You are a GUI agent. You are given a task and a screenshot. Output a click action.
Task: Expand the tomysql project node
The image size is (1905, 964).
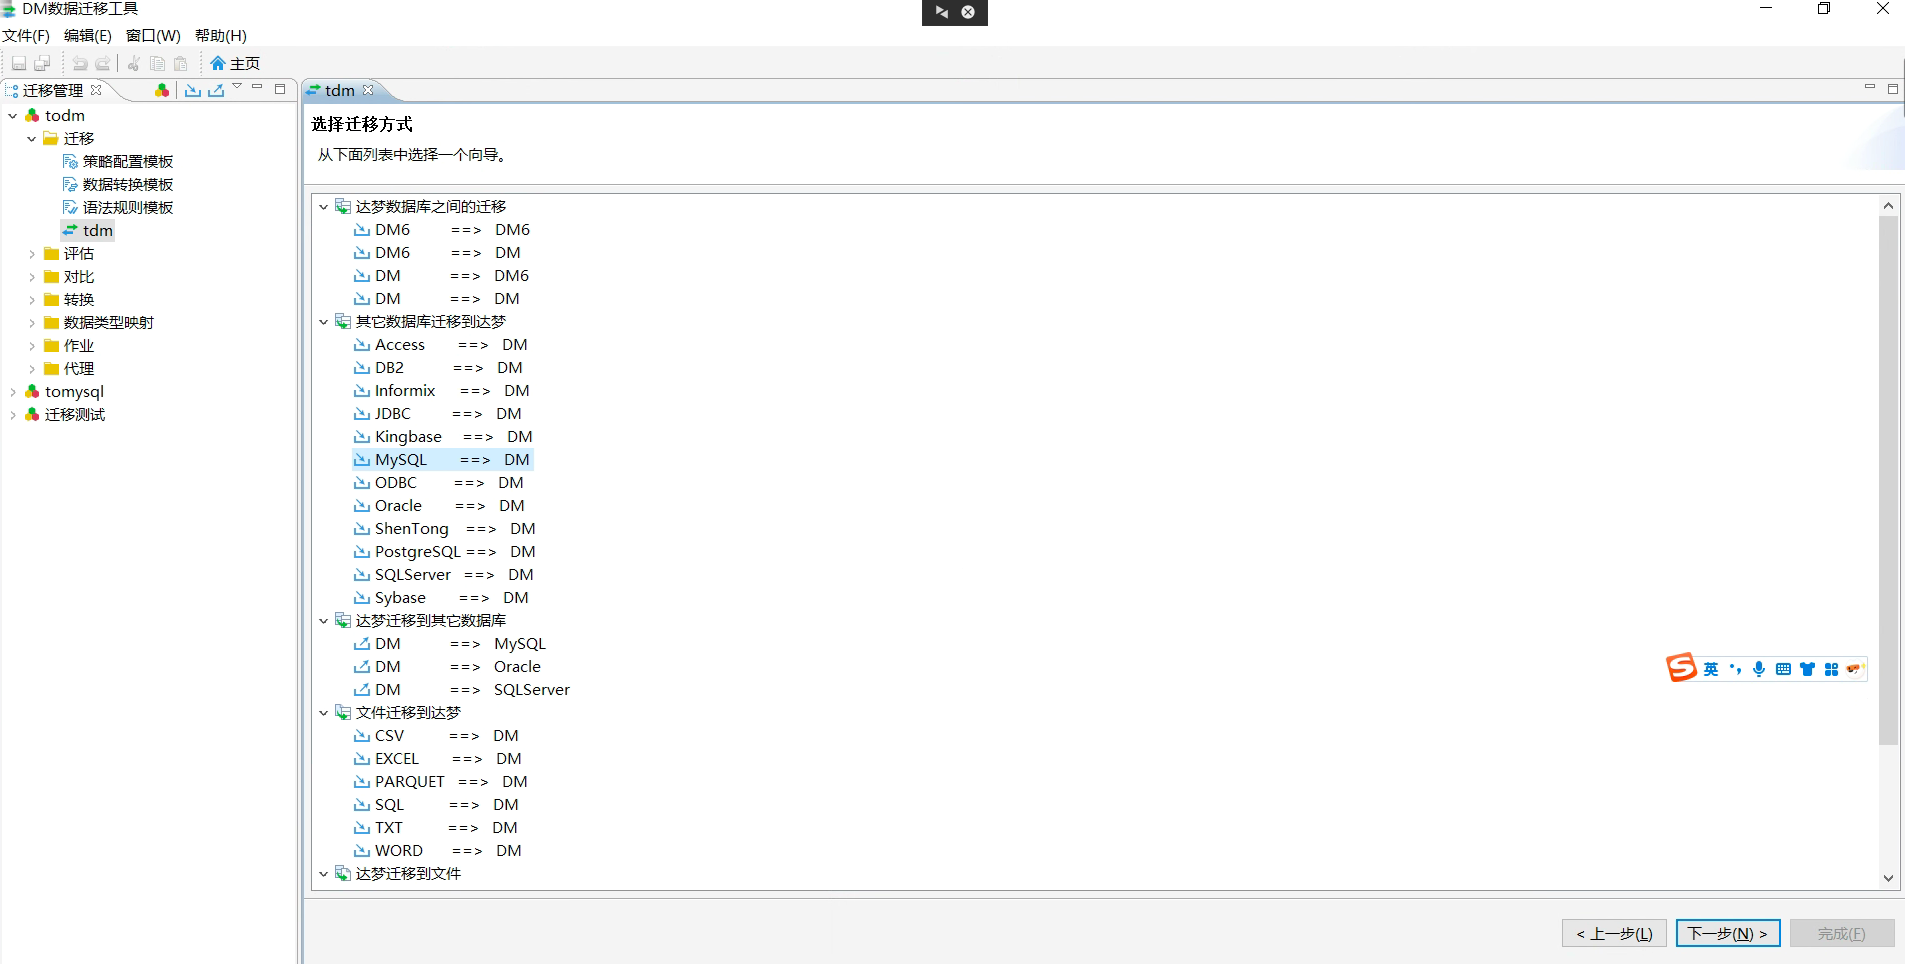[12, 392]
